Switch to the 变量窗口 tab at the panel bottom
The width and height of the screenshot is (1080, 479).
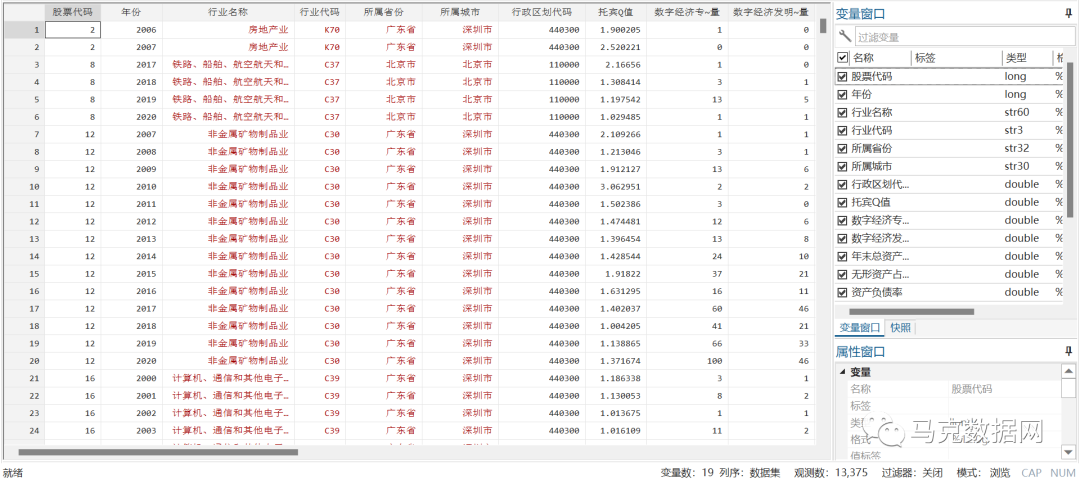(860, 328)
